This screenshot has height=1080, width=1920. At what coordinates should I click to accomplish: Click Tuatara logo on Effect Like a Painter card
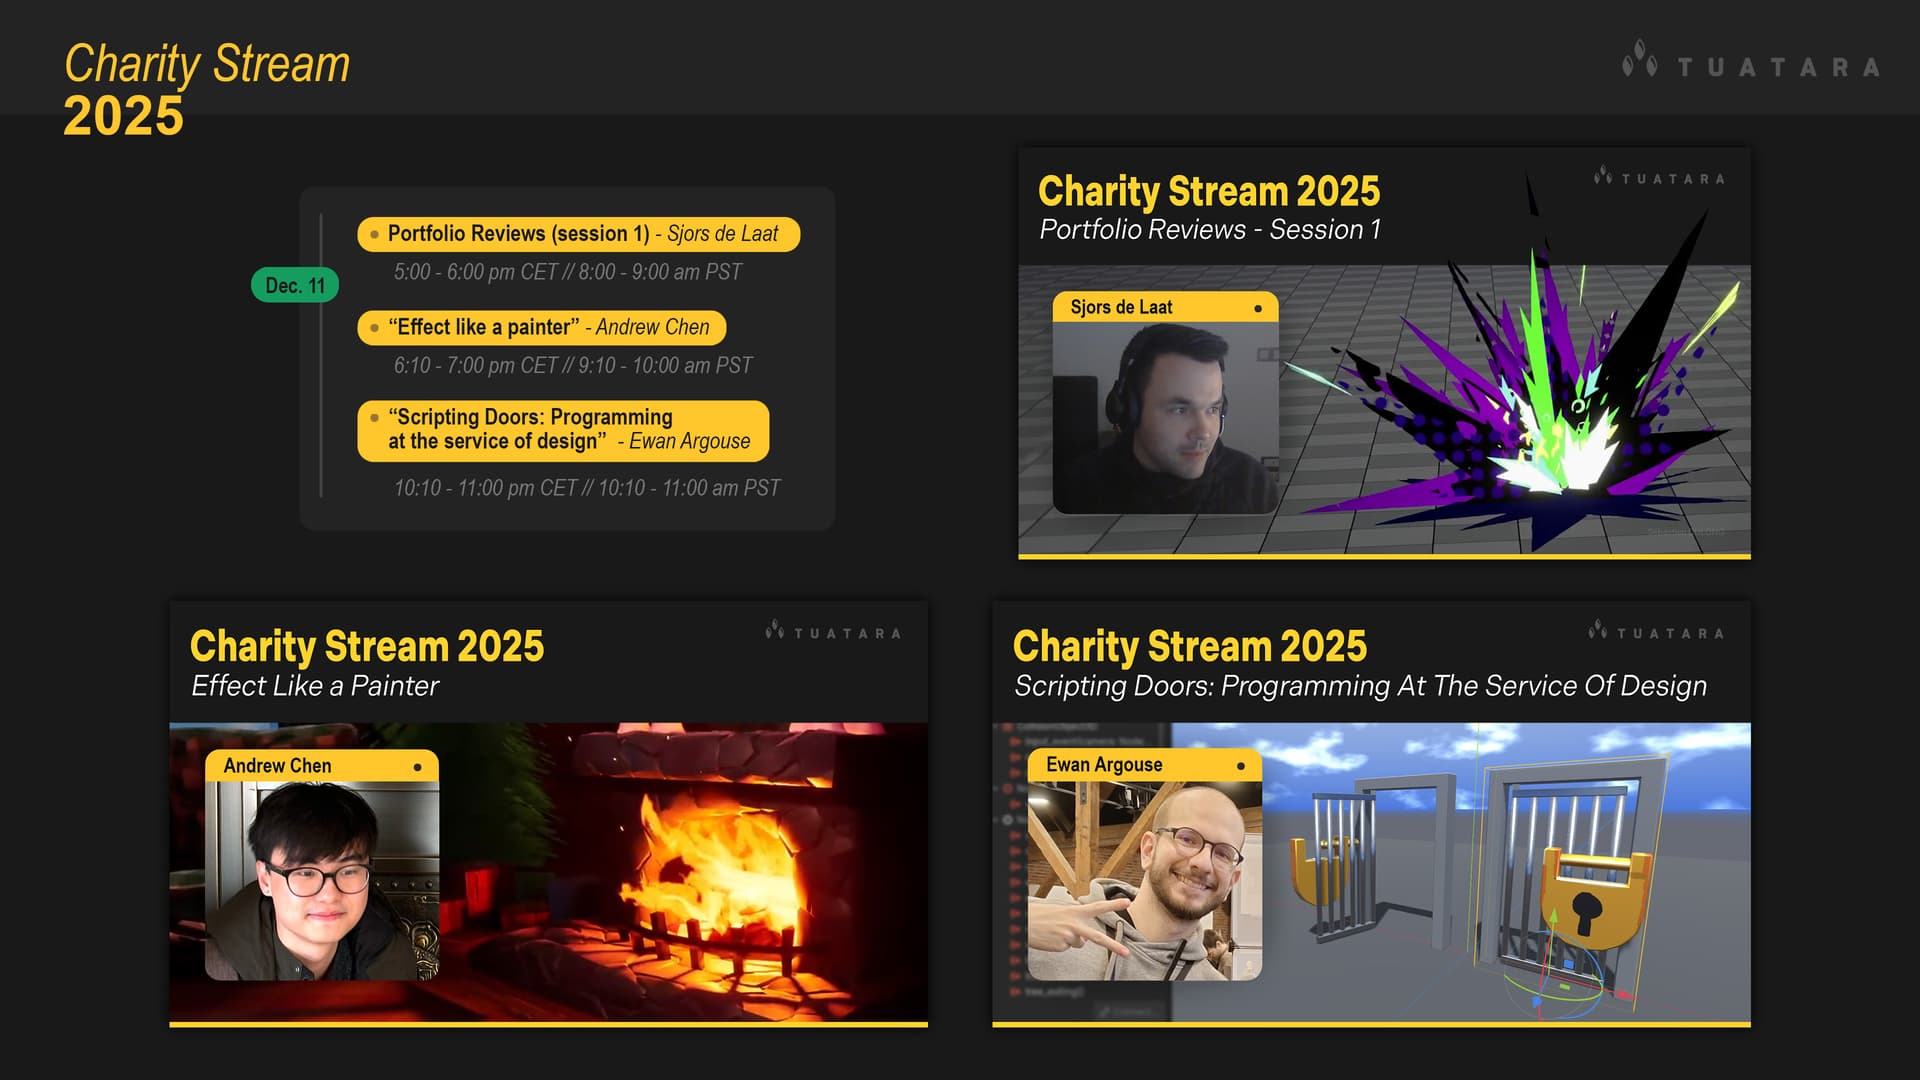[833, 632]
